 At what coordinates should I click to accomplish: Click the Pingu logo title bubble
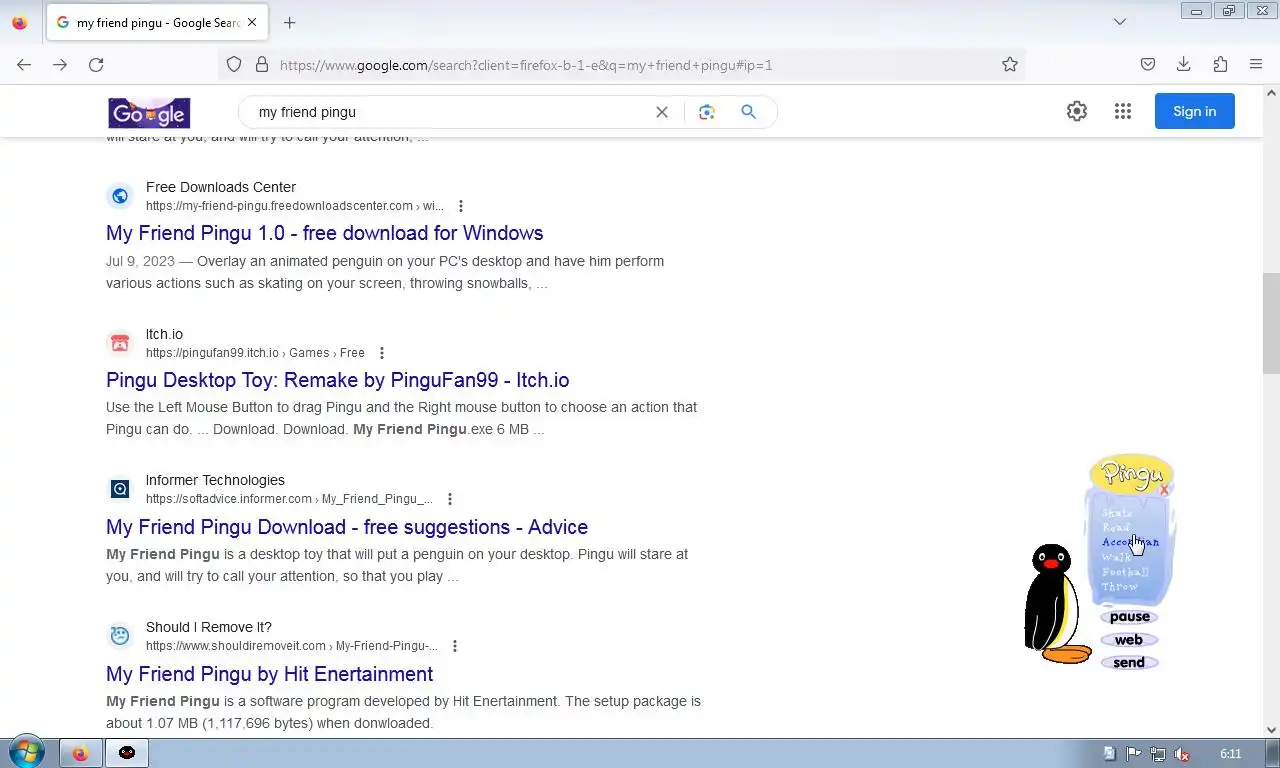point(1131,474)
